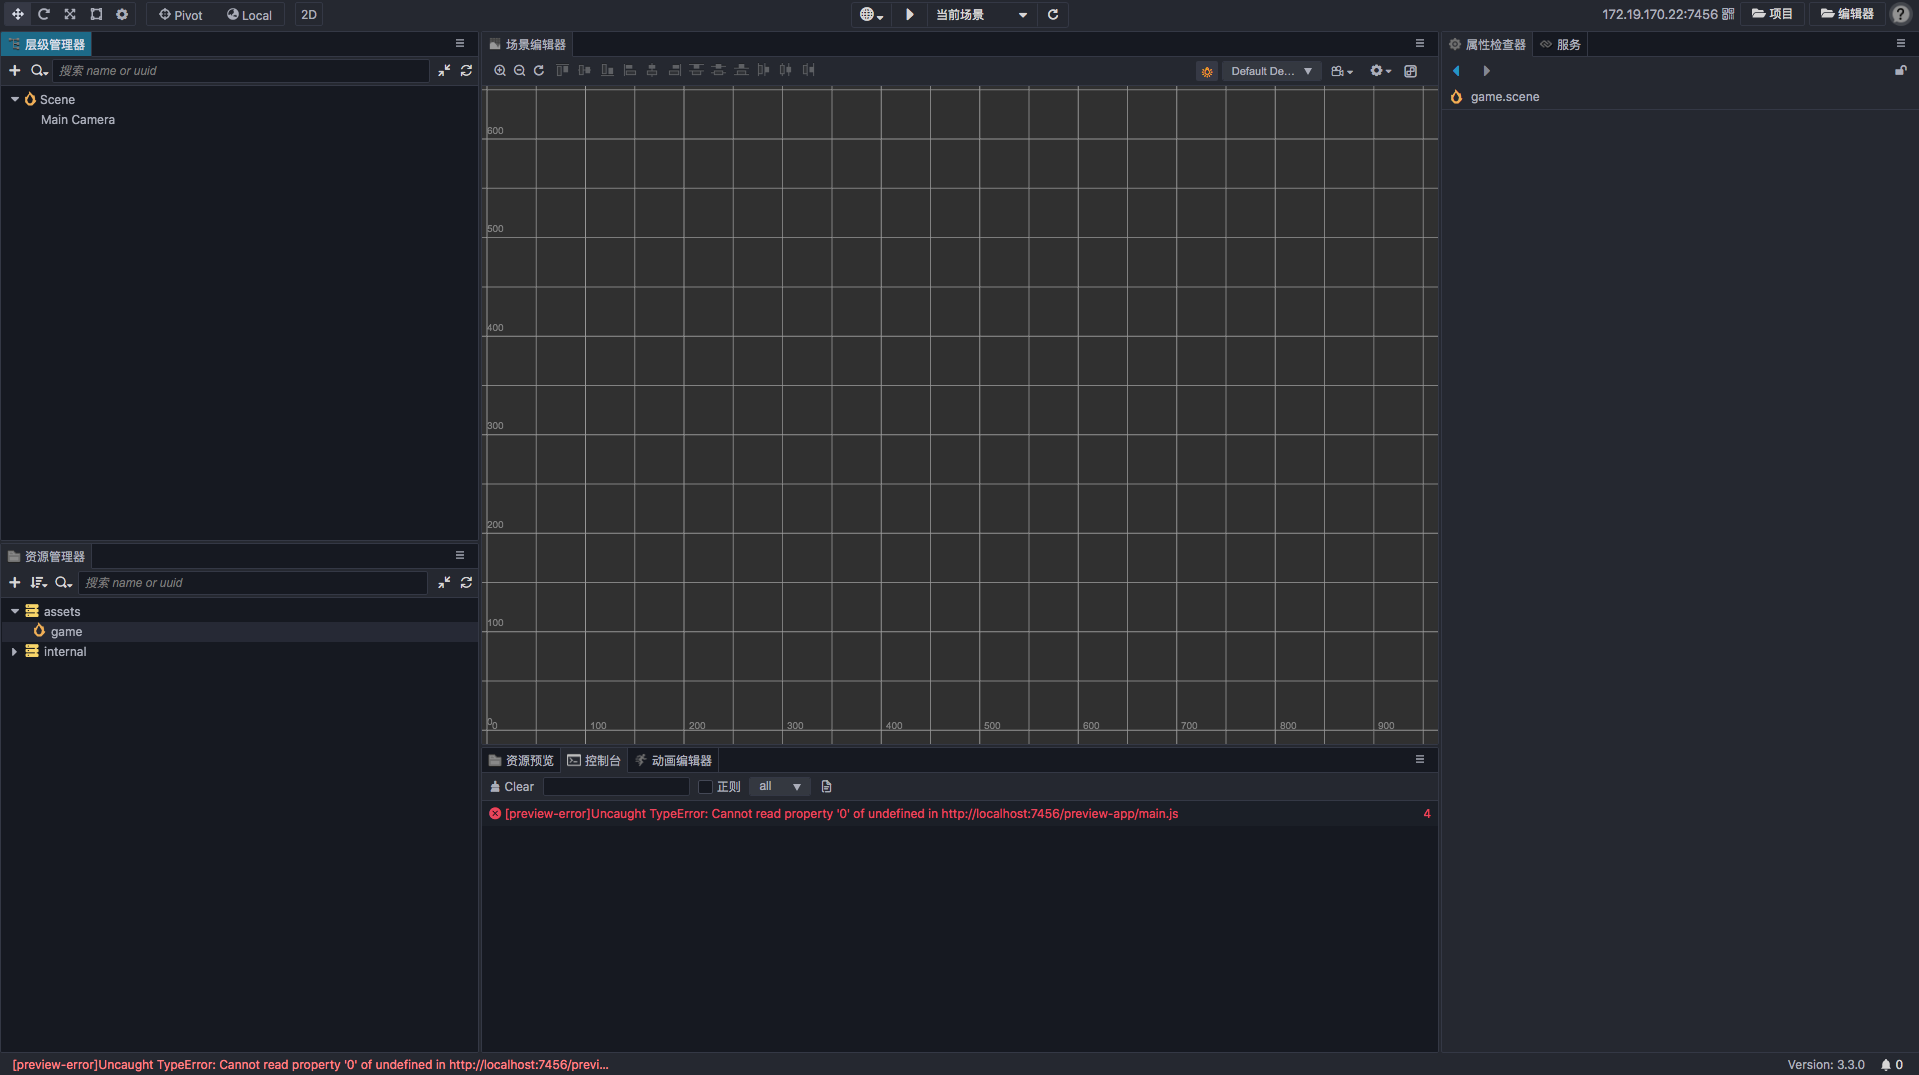
Task: Click the layout icon after scene gear
Action: coord(1410,71)
